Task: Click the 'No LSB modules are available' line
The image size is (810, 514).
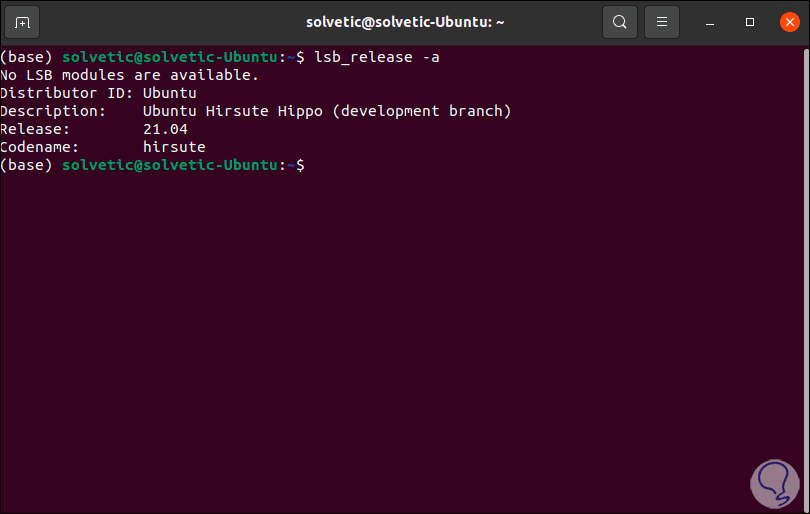Action: click(130, 75)
